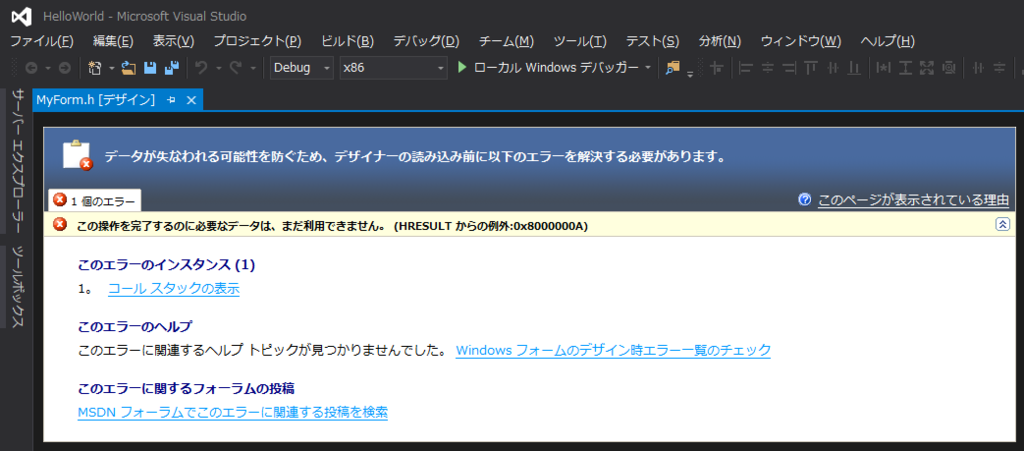Open the 編集(E) menu

[x=113, y=41]
